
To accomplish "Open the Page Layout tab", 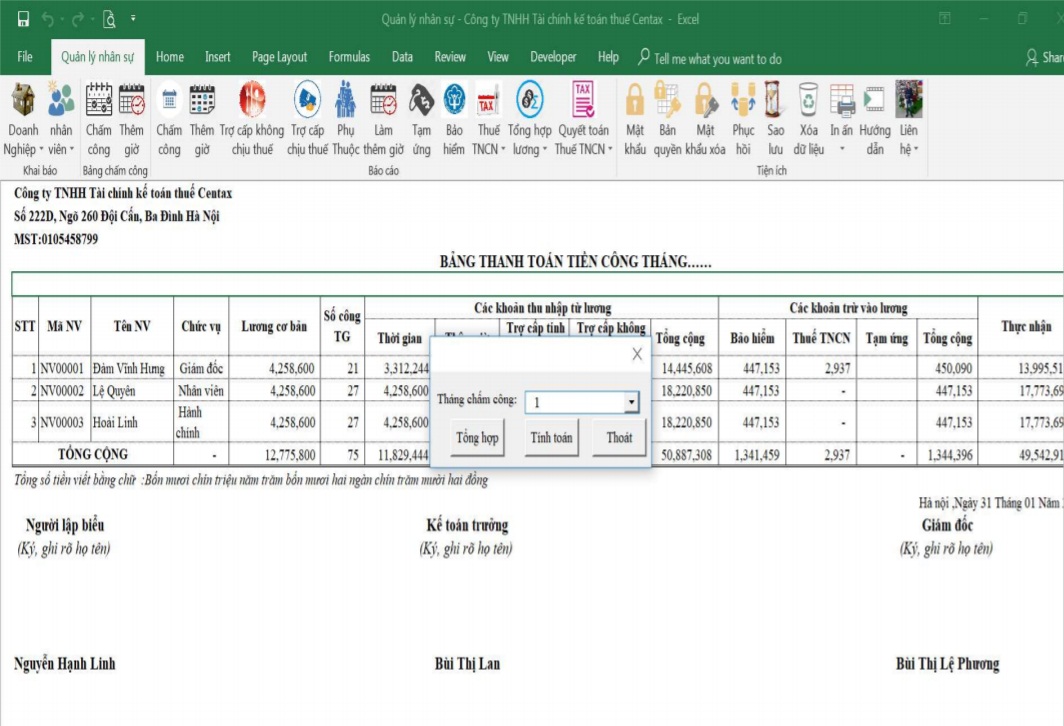I will point(279,57).
